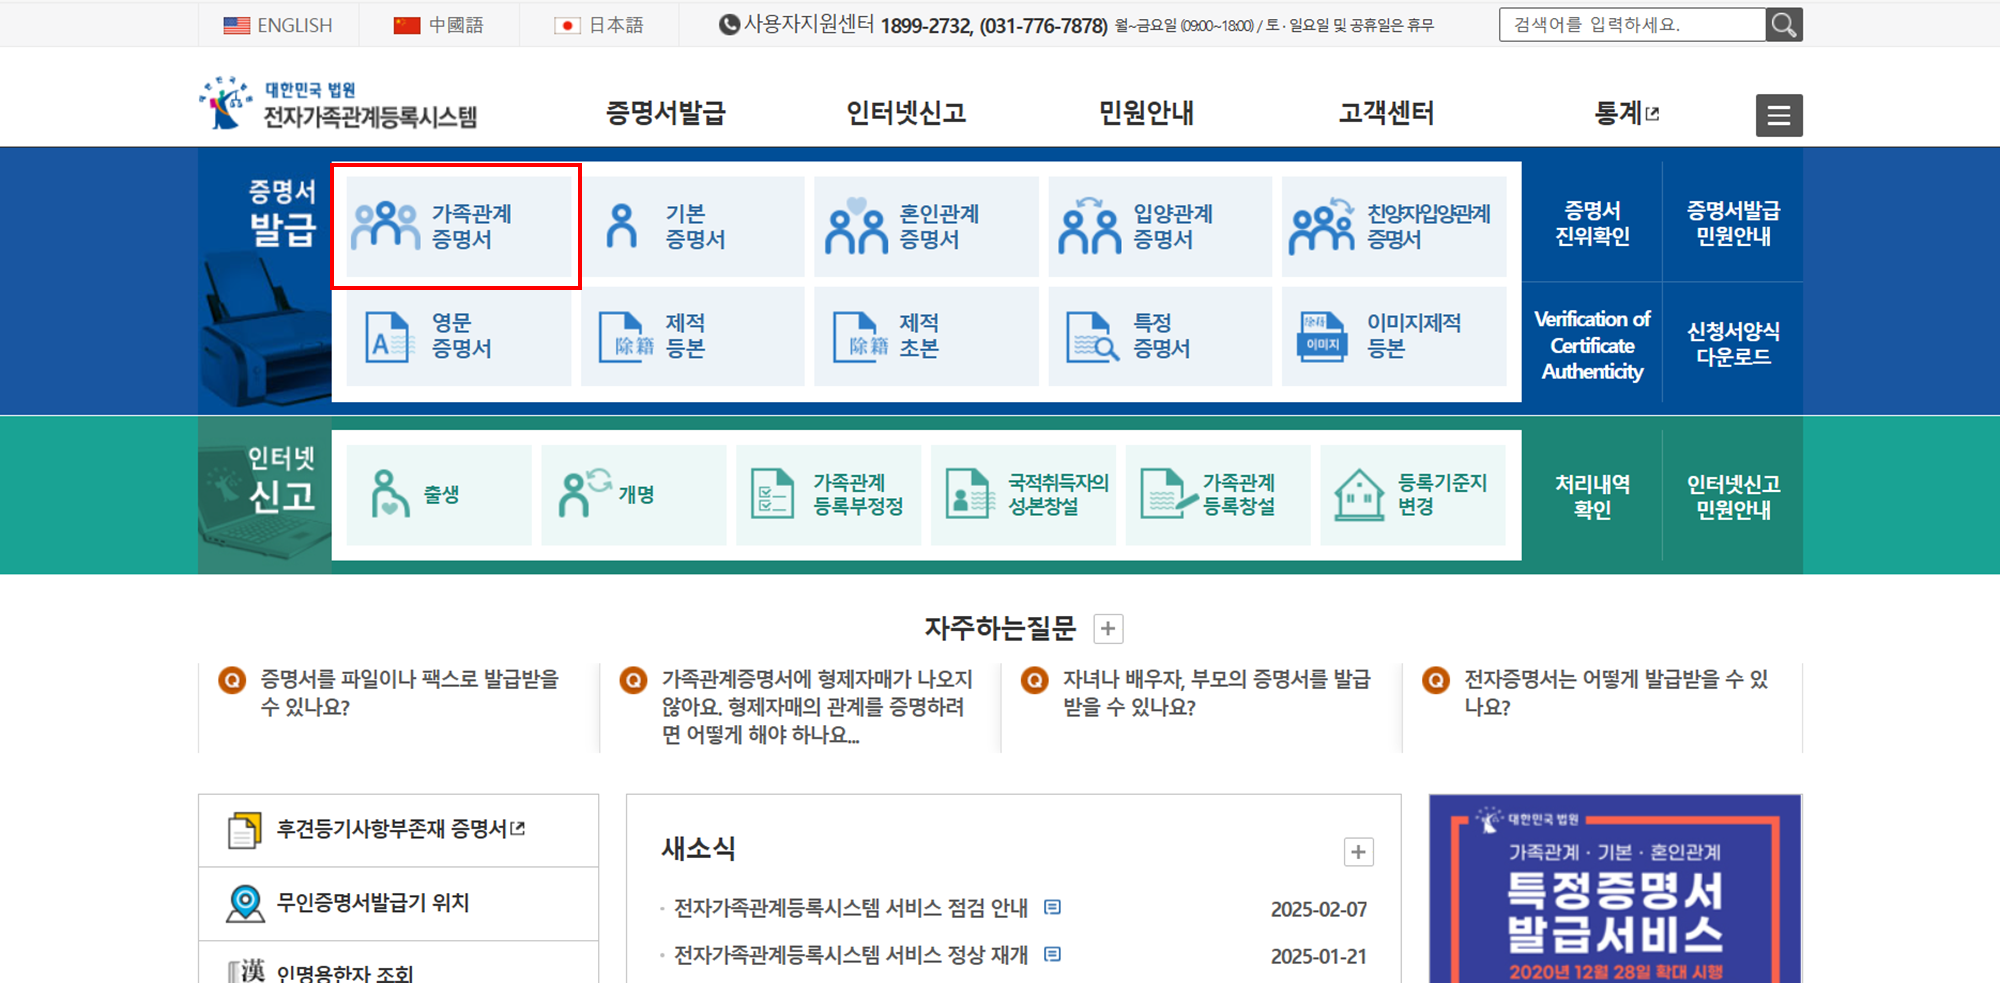Open the 민원안내 menu
Screen dimensions: 2000x983
pyautogui.click(x=1144, y=113)
